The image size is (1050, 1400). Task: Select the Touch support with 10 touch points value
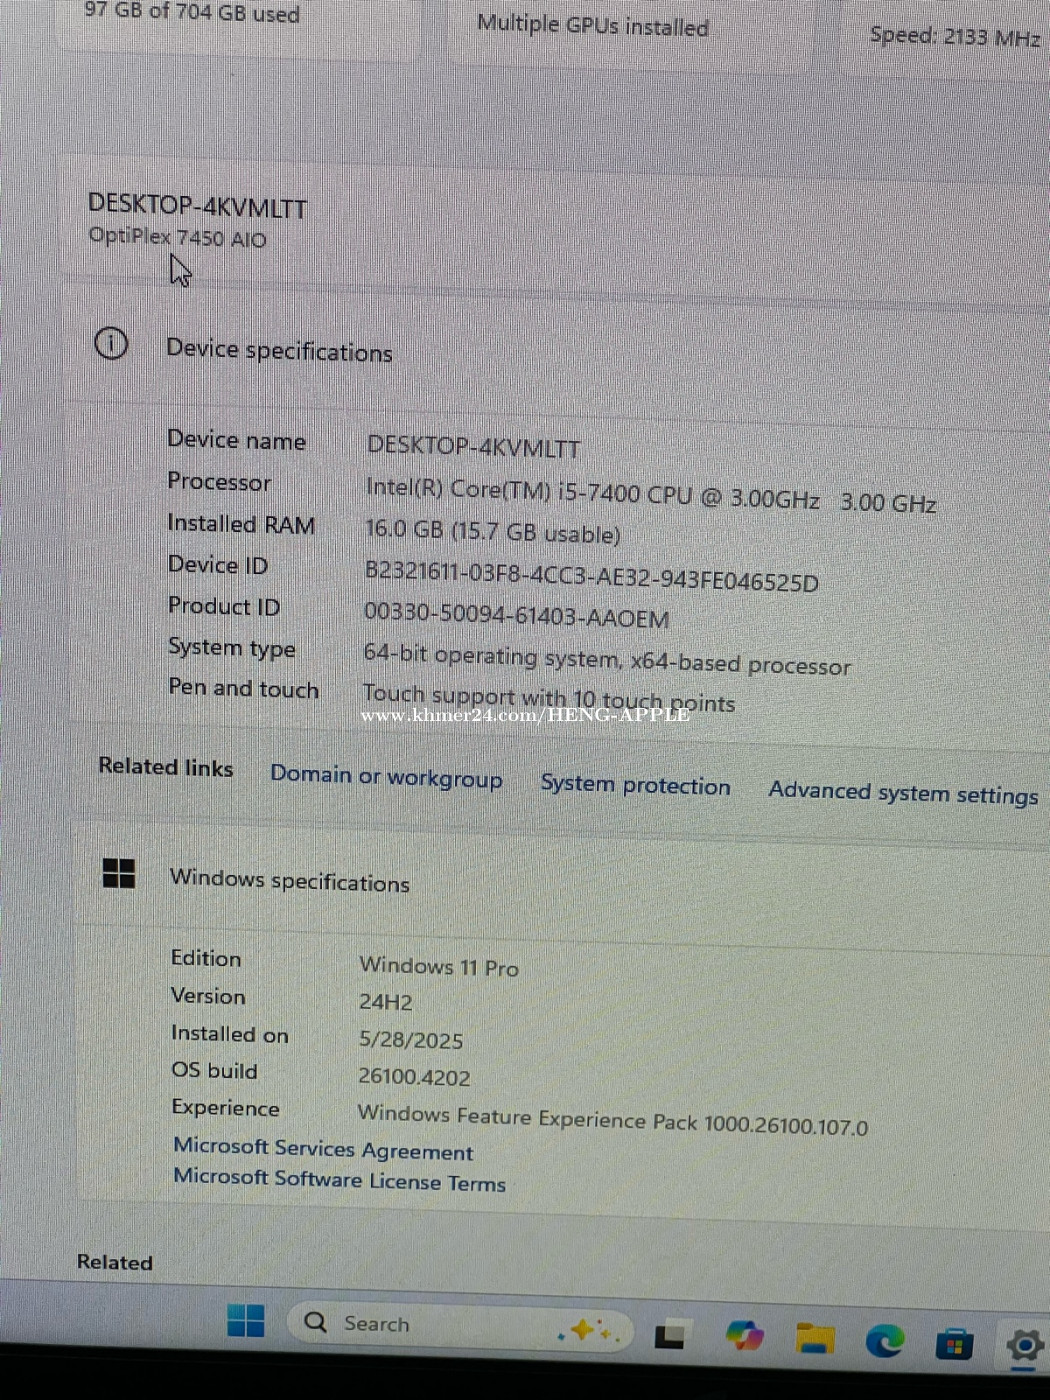pyautogui.click(x=548, y=698)
